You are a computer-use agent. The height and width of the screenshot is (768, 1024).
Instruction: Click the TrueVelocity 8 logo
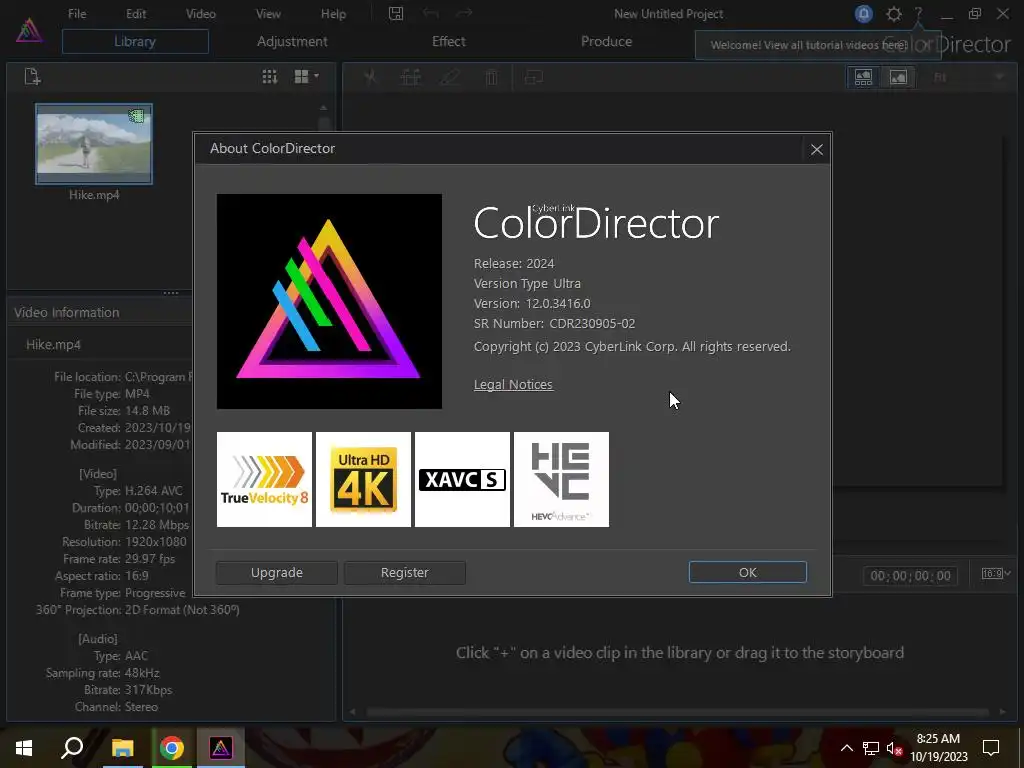(264, 479)
